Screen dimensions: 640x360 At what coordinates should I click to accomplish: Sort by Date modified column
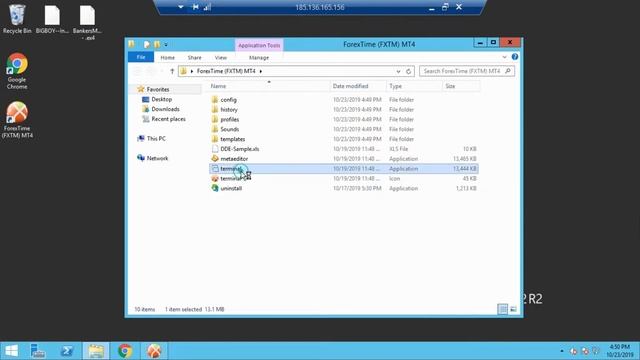click(351, 86)
